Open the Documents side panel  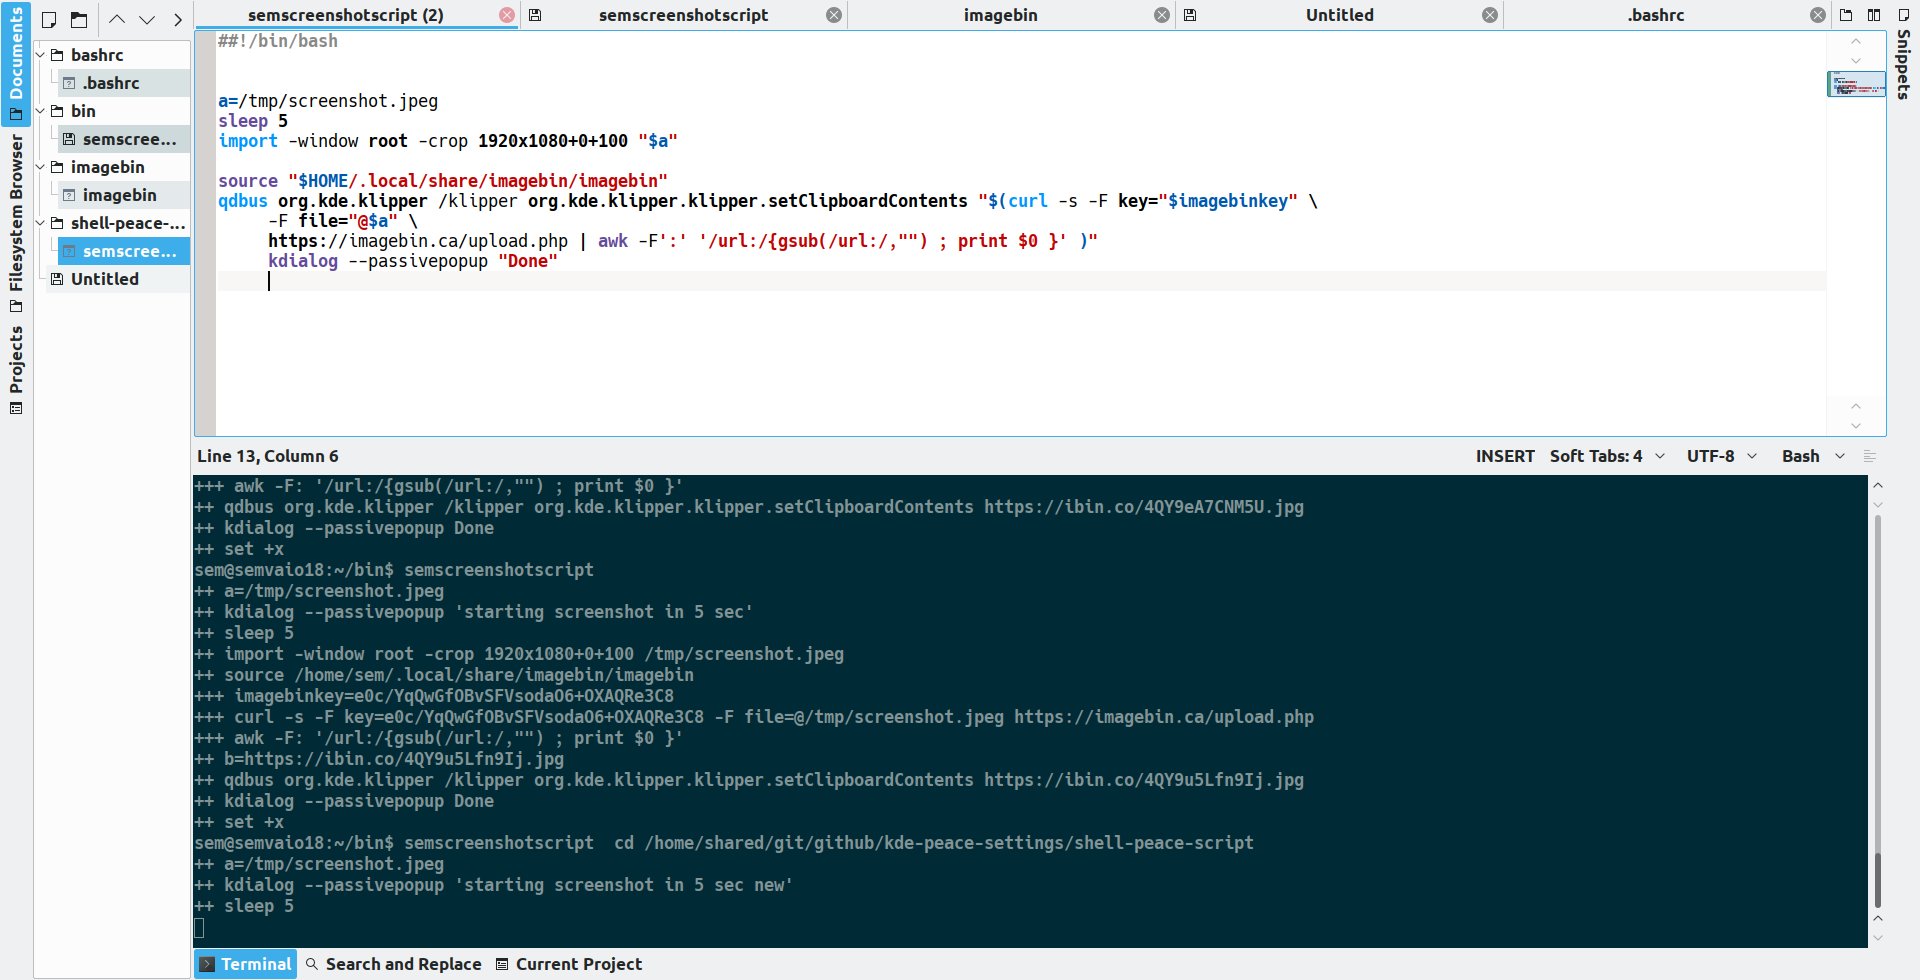tap(16, 62)
